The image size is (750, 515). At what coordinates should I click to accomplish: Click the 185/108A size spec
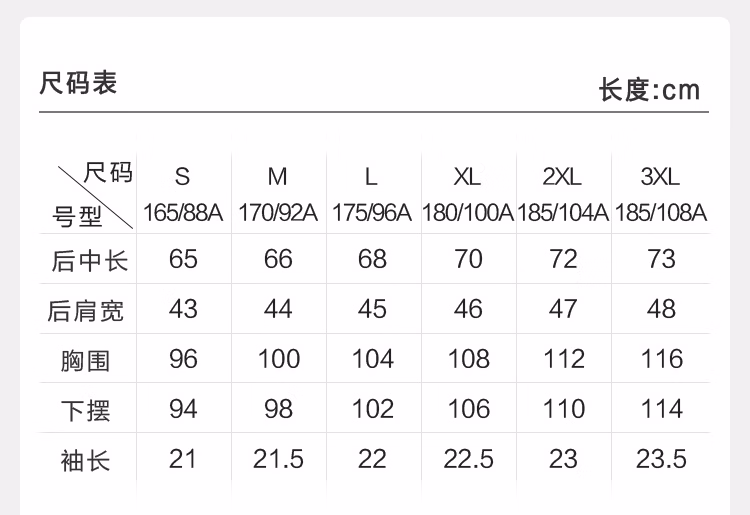click(661, 213)
